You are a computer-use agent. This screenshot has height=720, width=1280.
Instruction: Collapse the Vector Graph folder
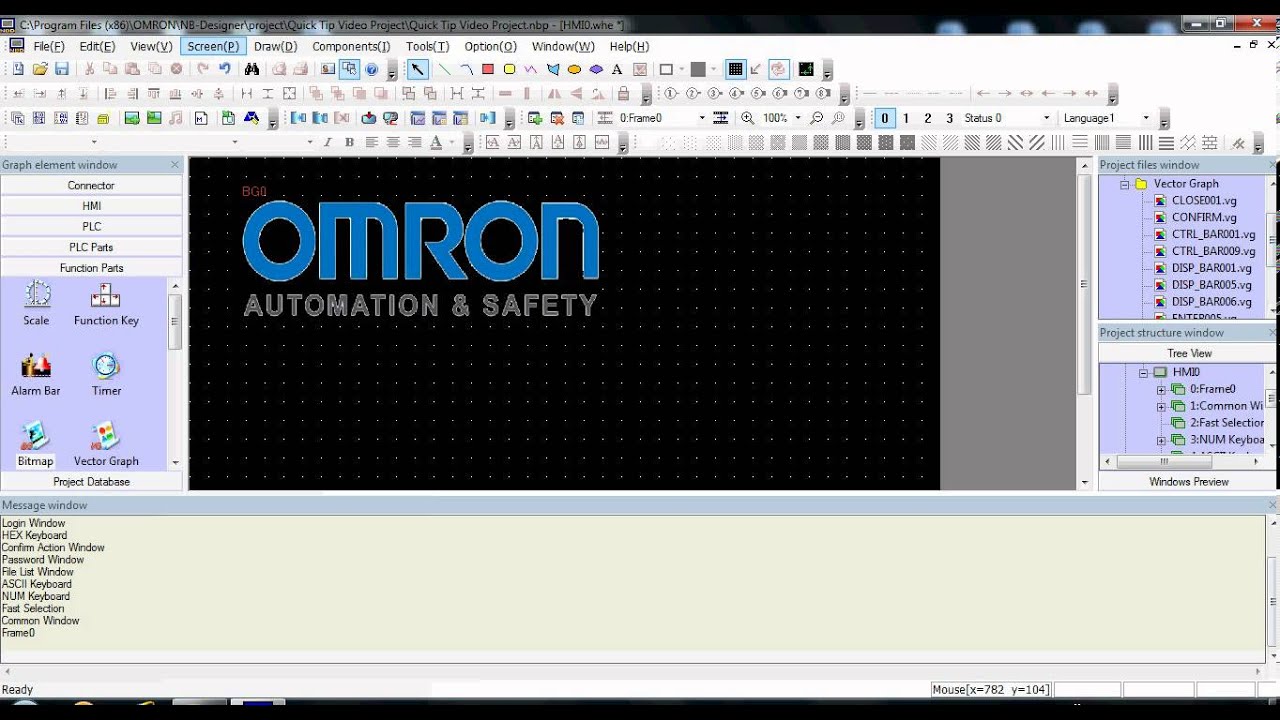pos(1124,184)
